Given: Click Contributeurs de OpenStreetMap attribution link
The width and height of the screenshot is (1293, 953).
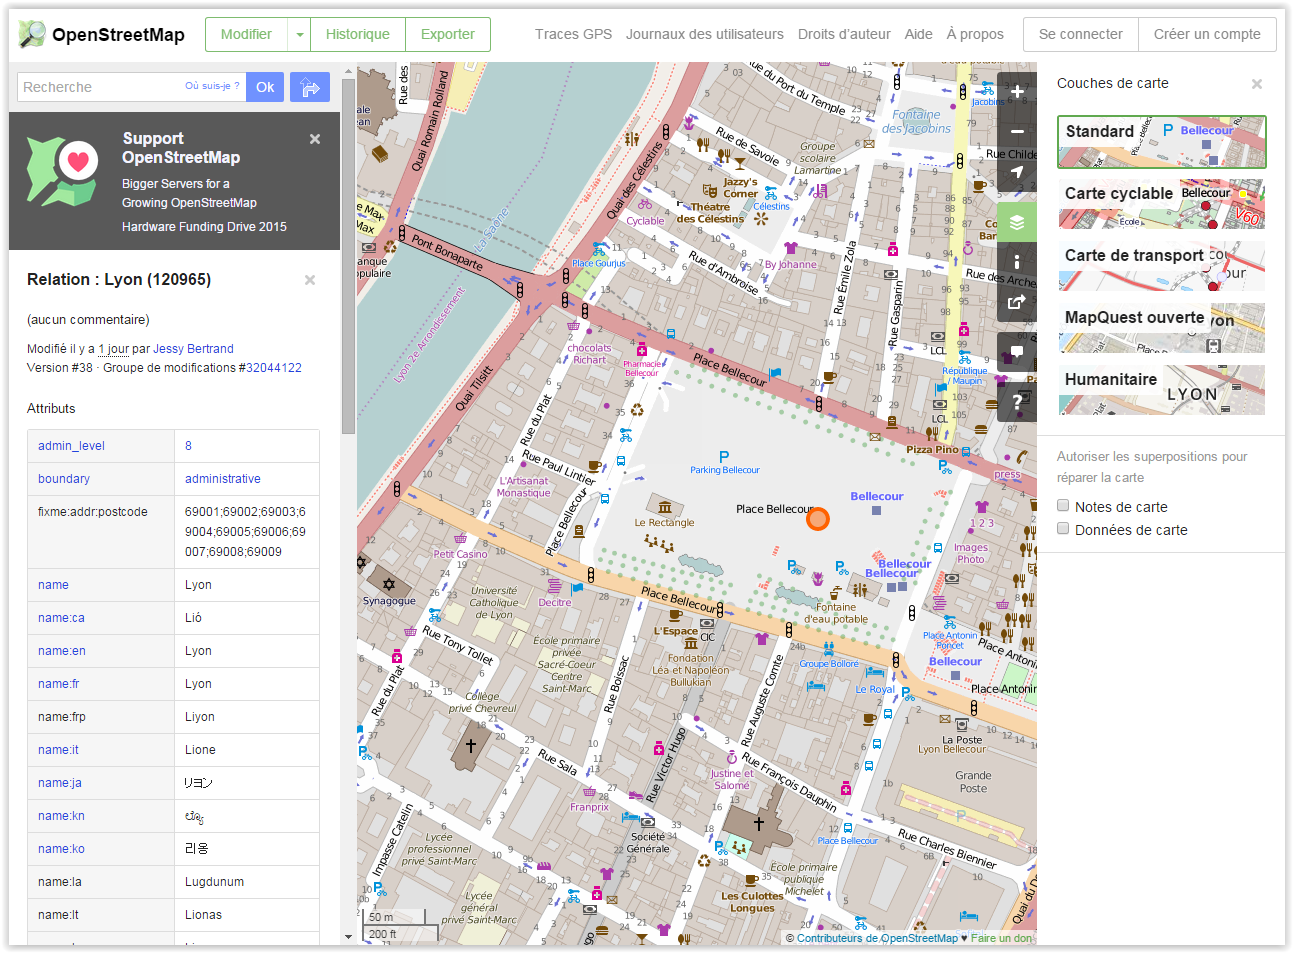Looking at the screenshot, I should tap(877, 938).
